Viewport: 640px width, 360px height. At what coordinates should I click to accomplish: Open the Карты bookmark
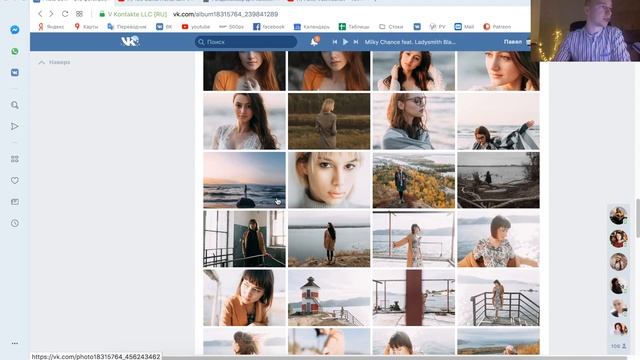[x=86, y=27]
